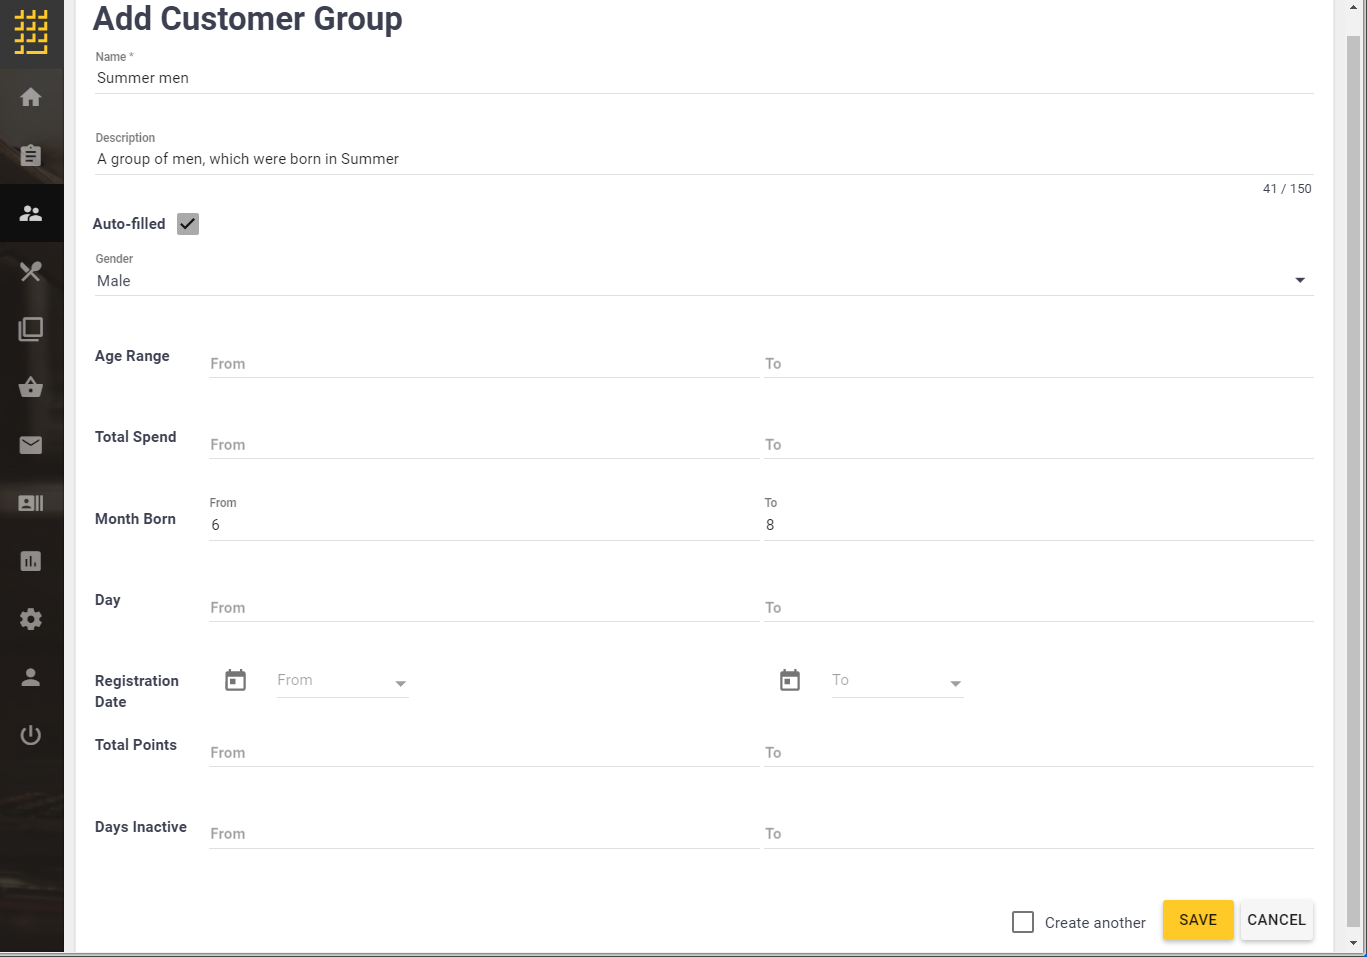Open the Orders clipboard icon in sidebar
The width and height of the screenshot is (1367, 957).
31,155
